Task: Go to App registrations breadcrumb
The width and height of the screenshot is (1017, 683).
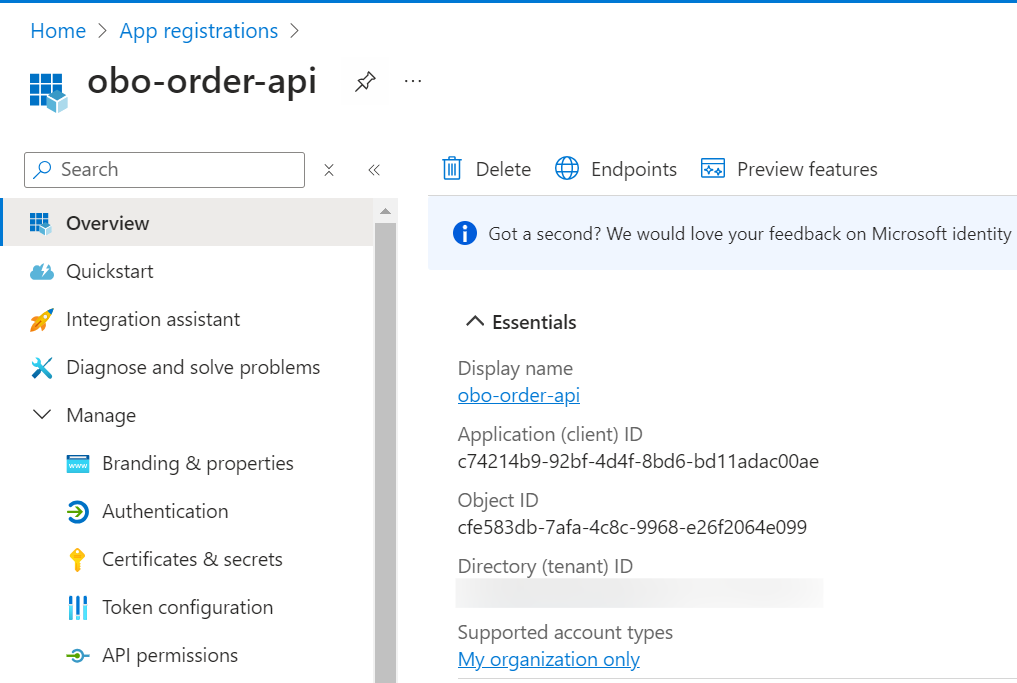Action: [198, 30]
